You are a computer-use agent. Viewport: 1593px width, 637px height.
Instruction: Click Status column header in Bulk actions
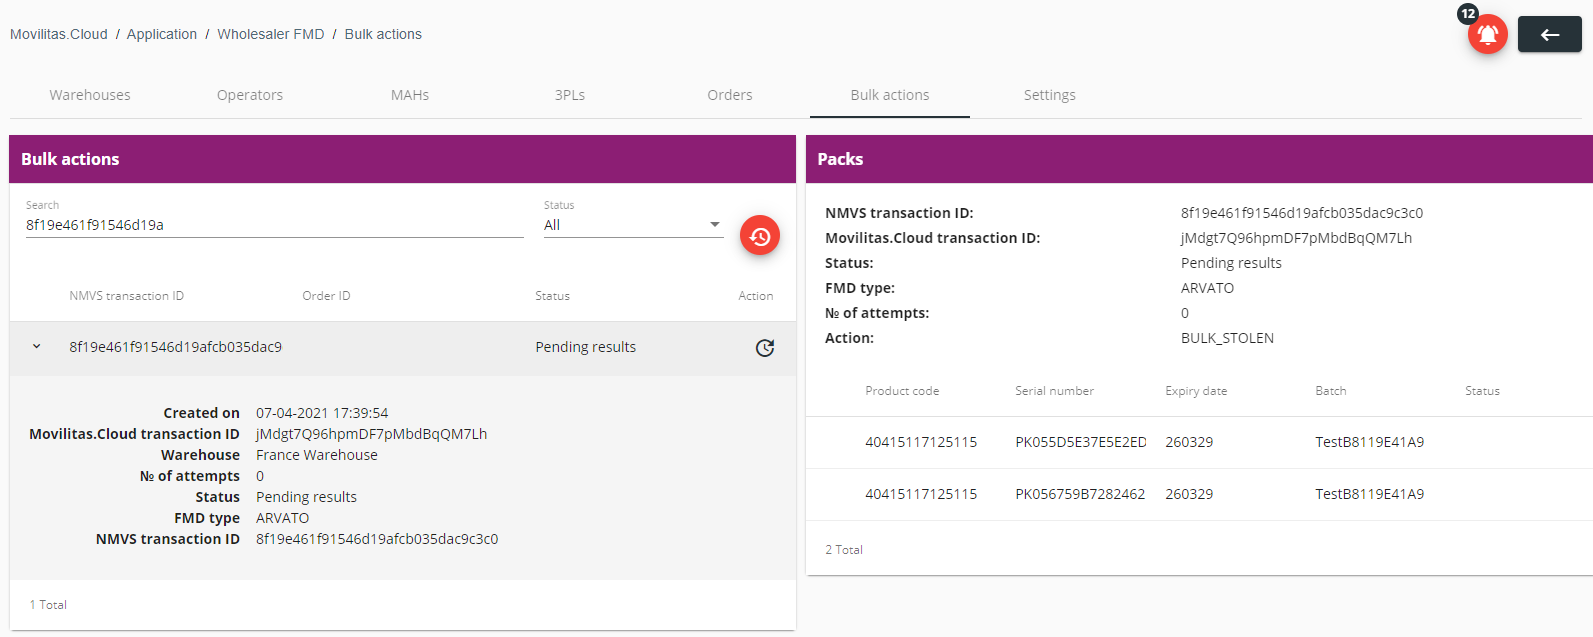(x=553, y=296)
